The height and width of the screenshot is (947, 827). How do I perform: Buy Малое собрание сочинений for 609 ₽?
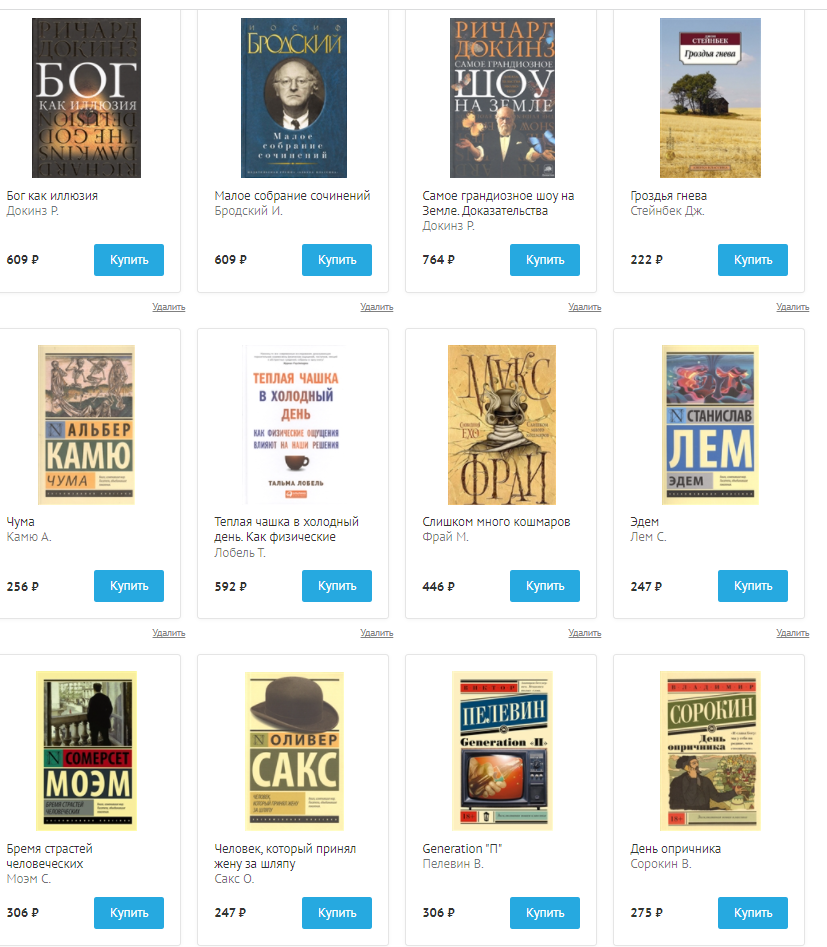[x=336, y=260]
